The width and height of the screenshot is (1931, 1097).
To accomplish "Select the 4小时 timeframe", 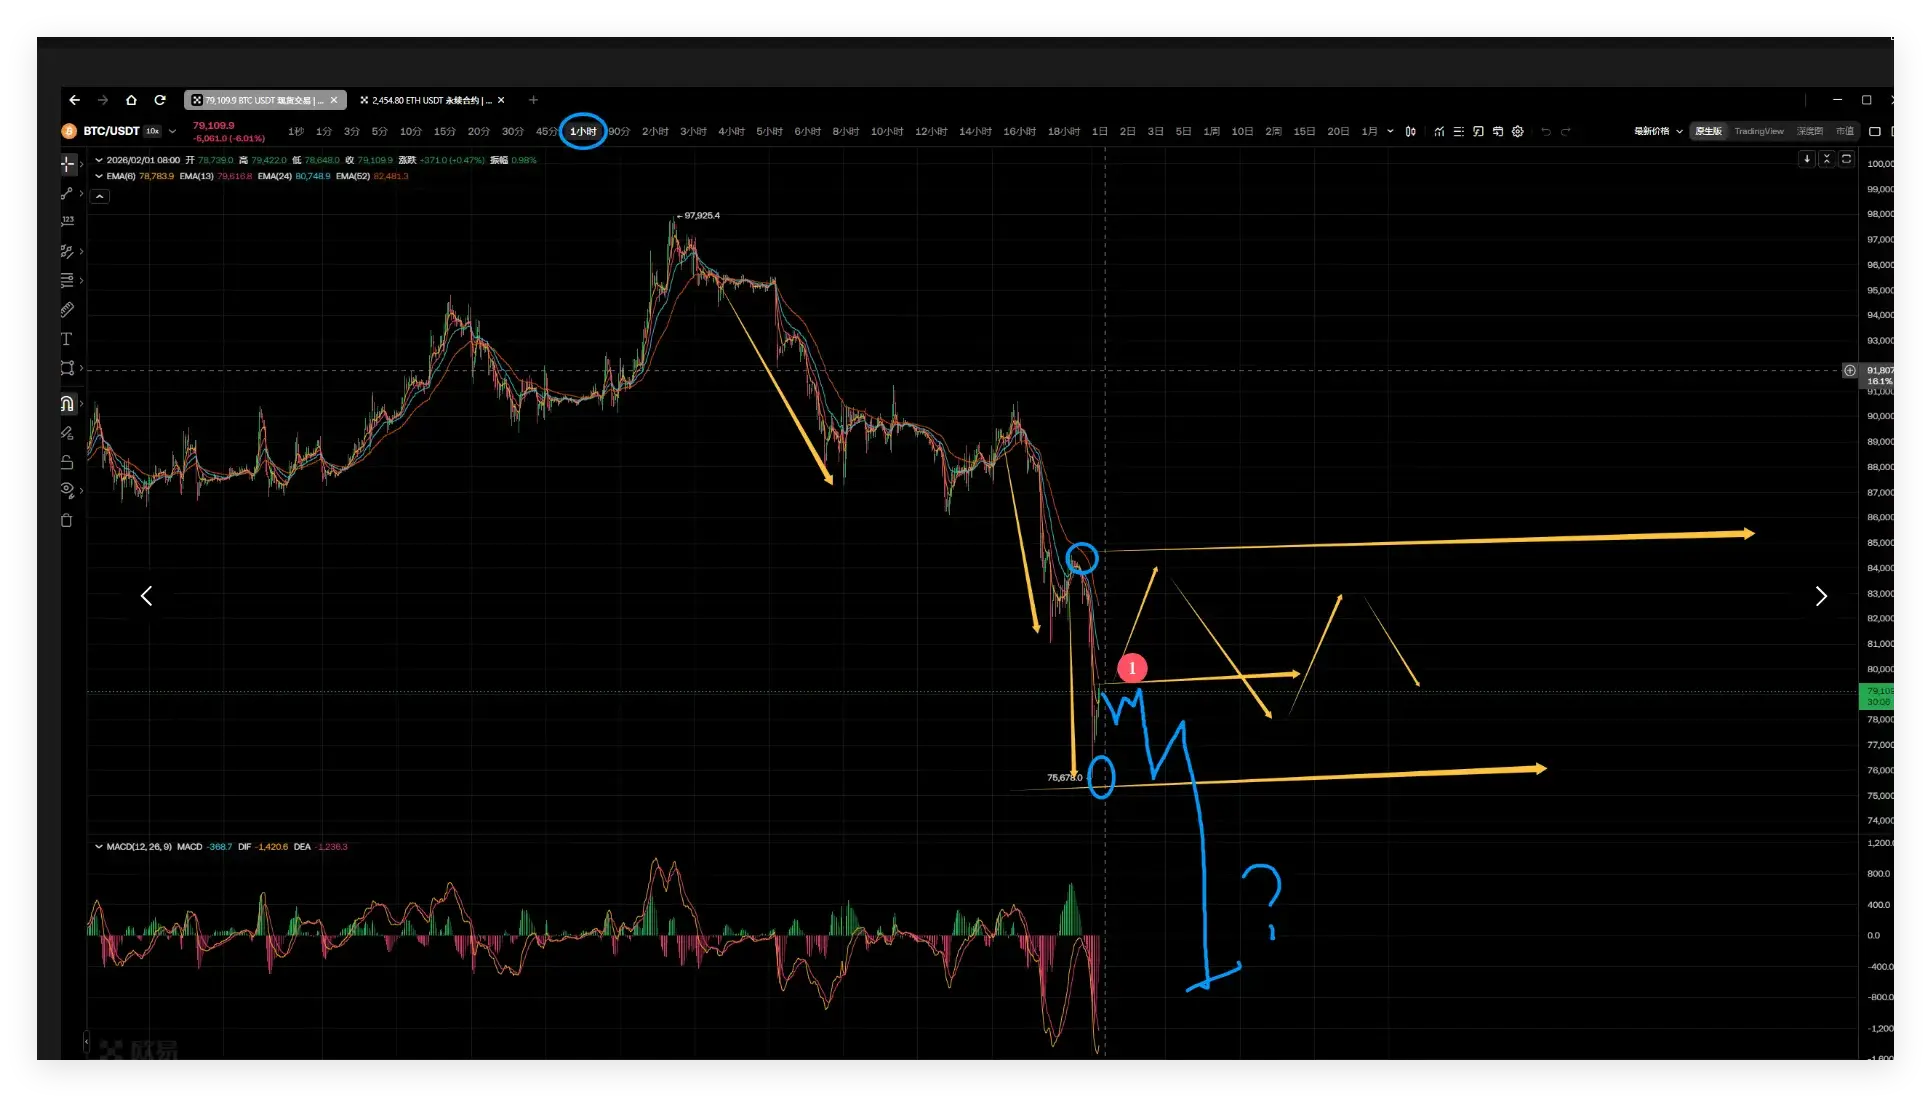I will point(731,131).
